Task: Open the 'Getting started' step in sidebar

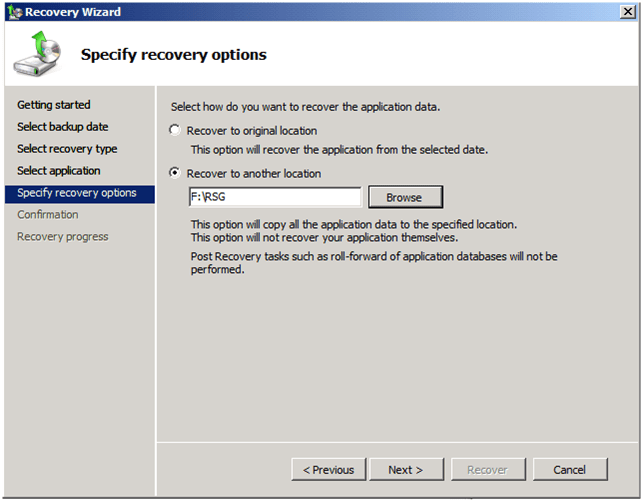Action: 54,105
